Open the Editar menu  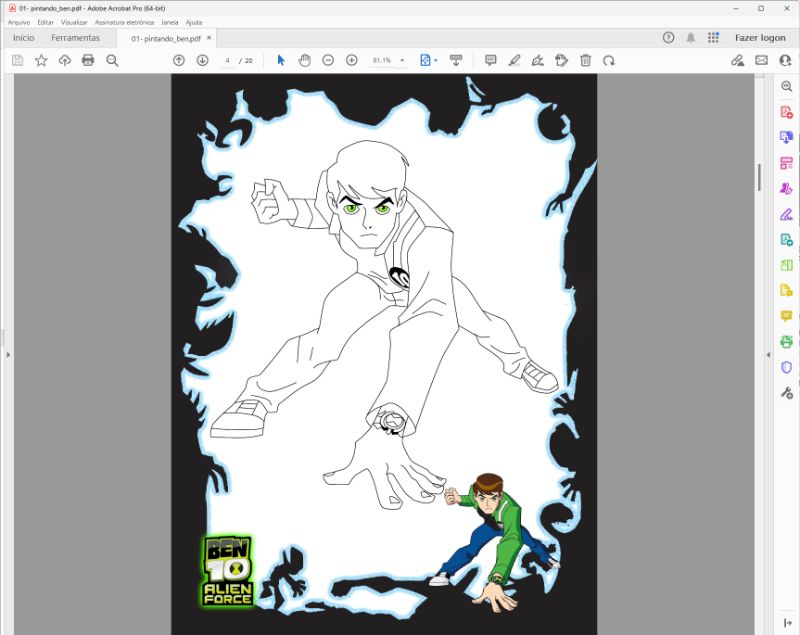[x=45, y=22]
